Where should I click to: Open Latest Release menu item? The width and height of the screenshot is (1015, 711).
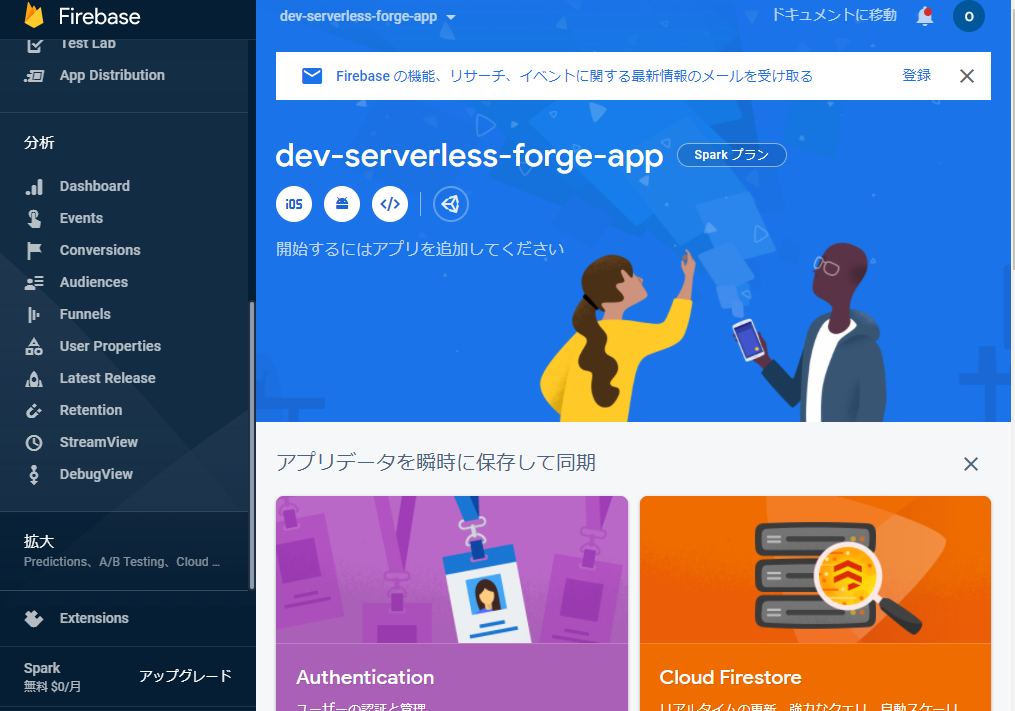pos(107,378)
